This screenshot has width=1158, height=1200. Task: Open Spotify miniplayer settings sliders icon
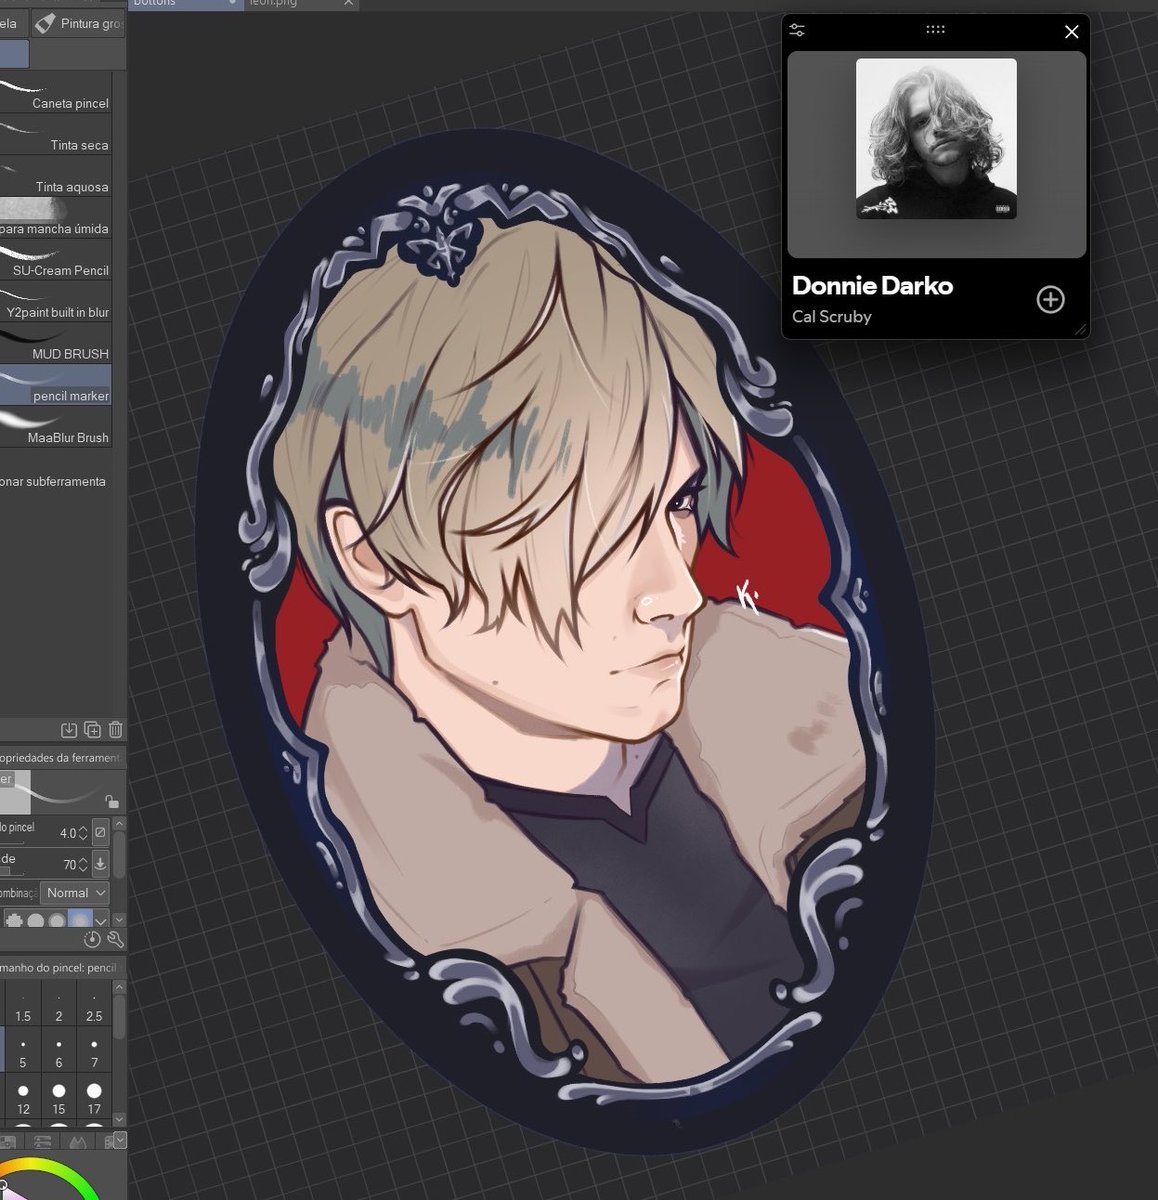tap(796, 31)
